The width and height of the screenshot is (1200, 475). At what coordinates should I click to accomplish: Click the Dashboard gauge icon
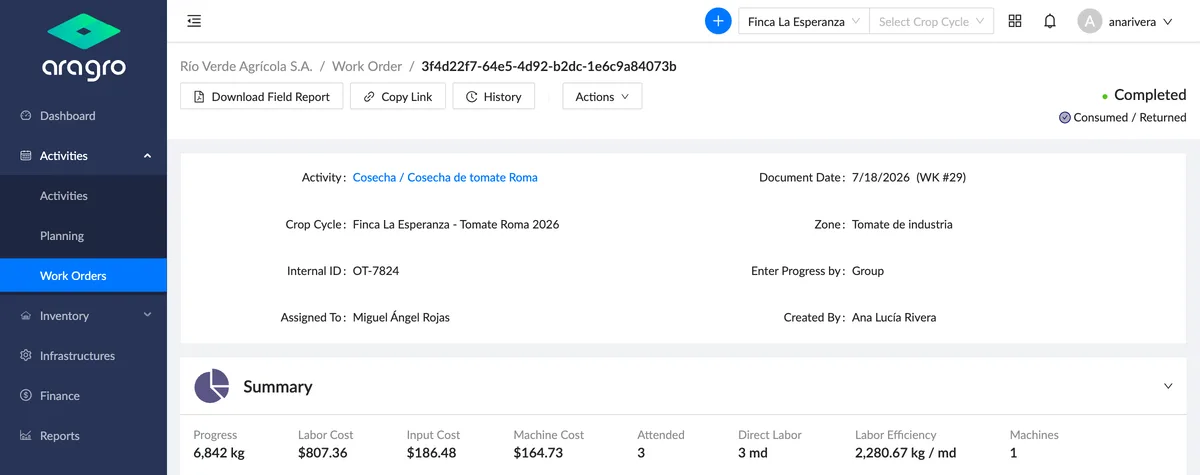(26, 116)
